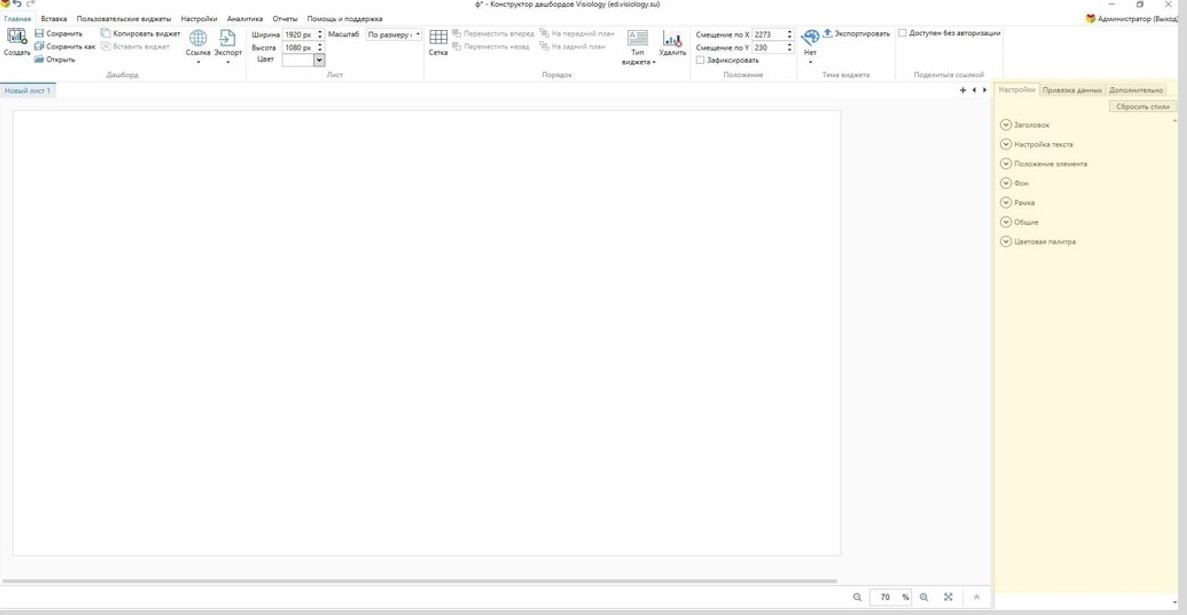The image size is (1187, 615).
Task: Click the Тип виджета icon
Action: click(x=637, y=38)
